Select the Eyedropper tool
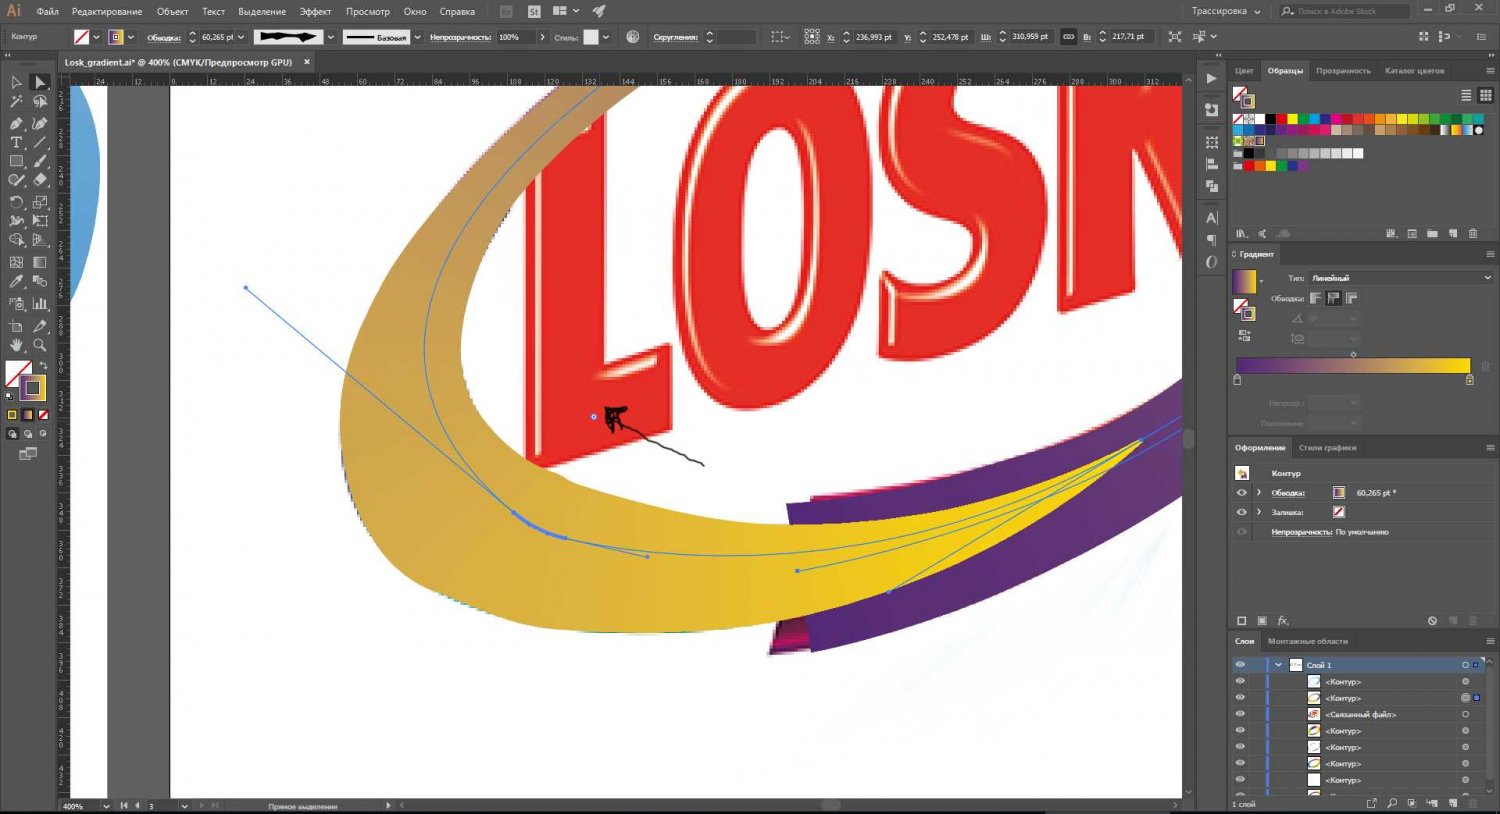The image size is (1500, 814). pos(16,282)
